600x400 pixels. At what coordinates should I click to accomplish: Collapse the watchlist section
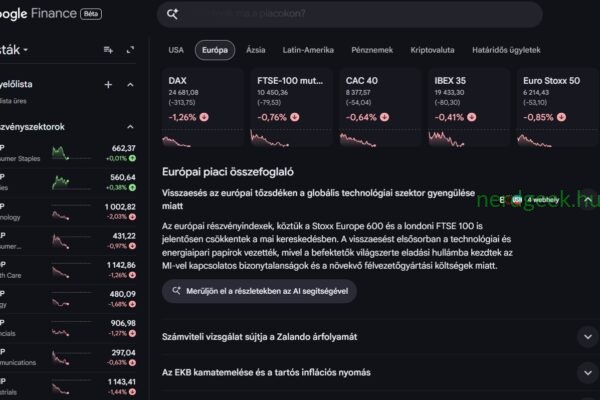(130, 85)
